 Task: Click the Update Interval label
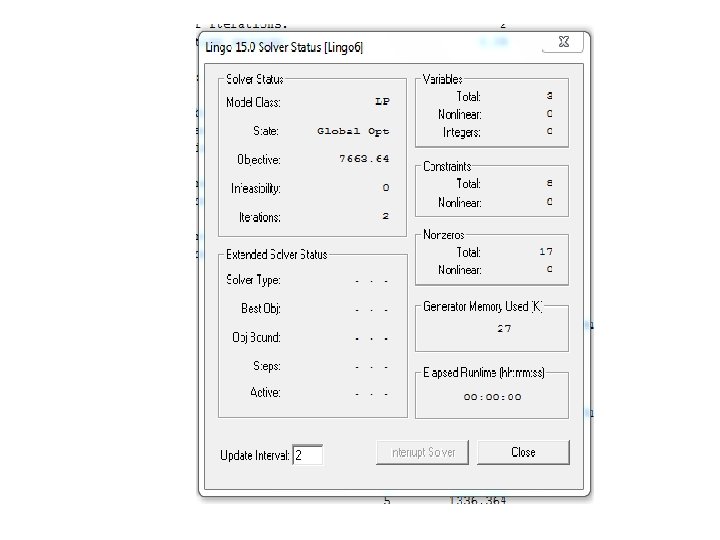pyautogui.click(x=254, y=455)
